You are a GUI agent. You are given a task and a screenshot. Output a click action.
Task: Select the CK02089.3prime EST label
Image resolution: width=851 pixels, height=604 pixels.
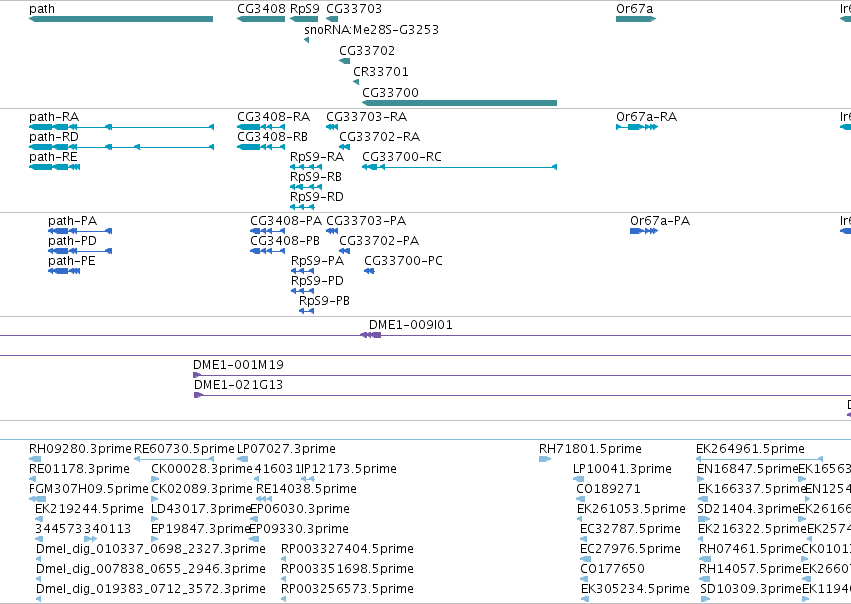(202, 489)
